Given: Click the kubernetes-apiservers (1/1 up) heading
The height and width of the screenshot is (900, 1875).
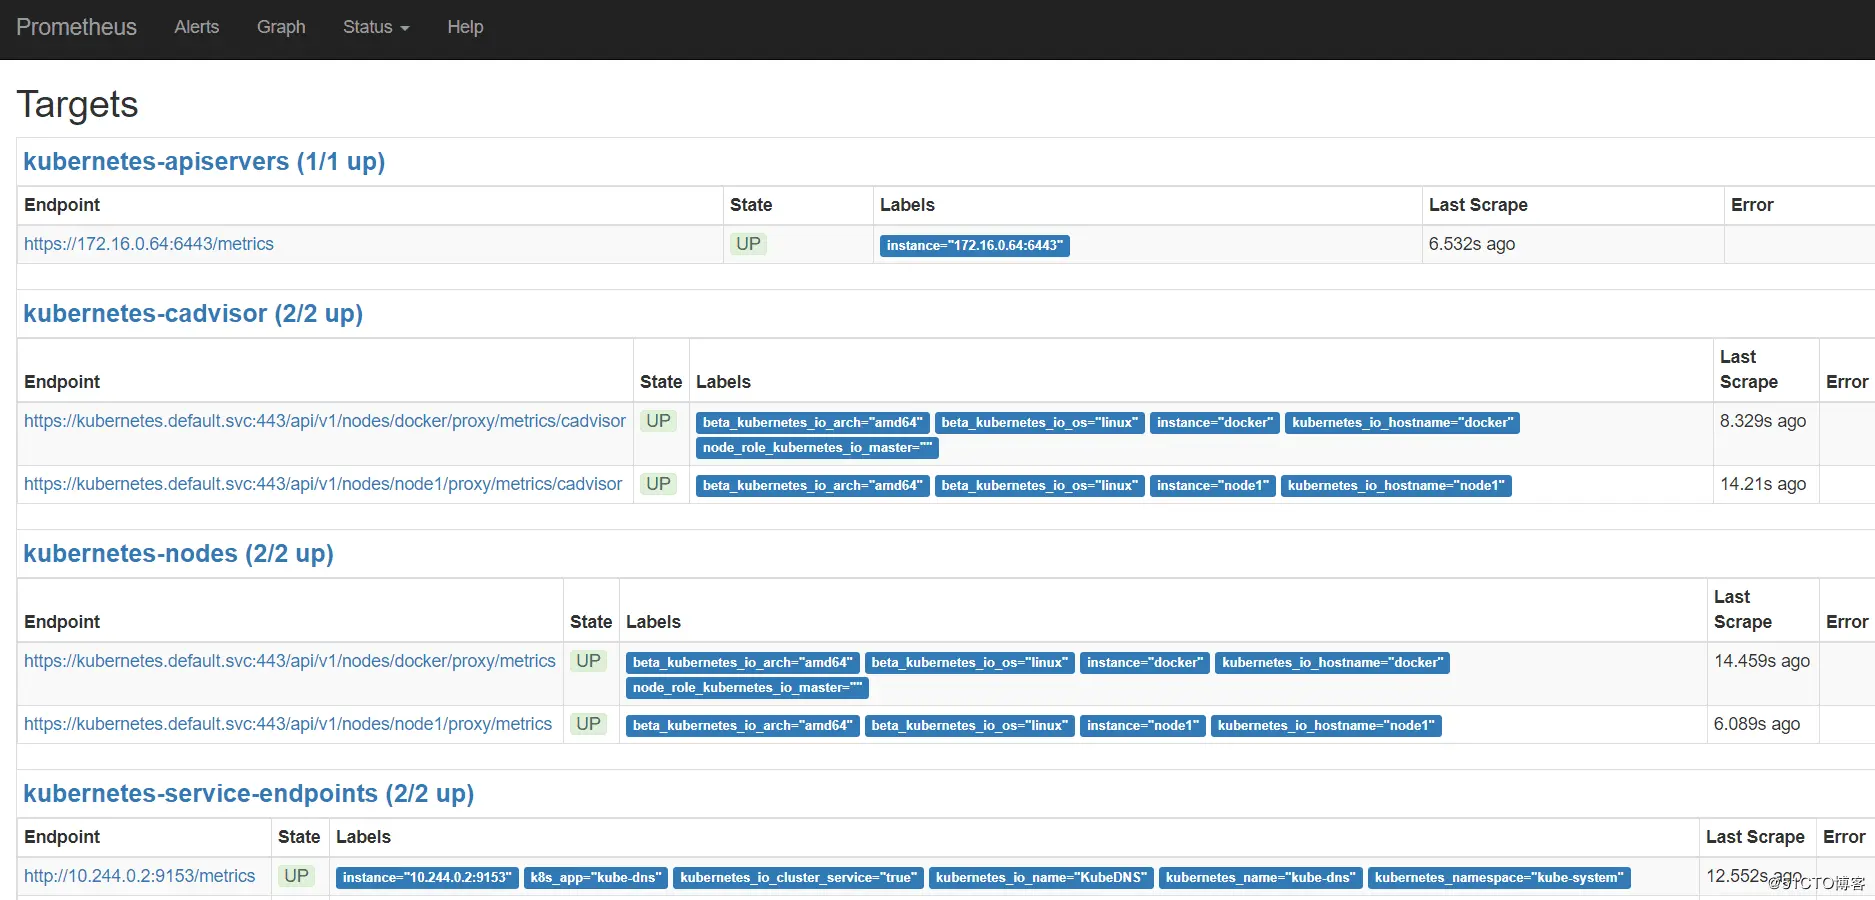Looking at the screenshot, I should [x=204, y=162].
